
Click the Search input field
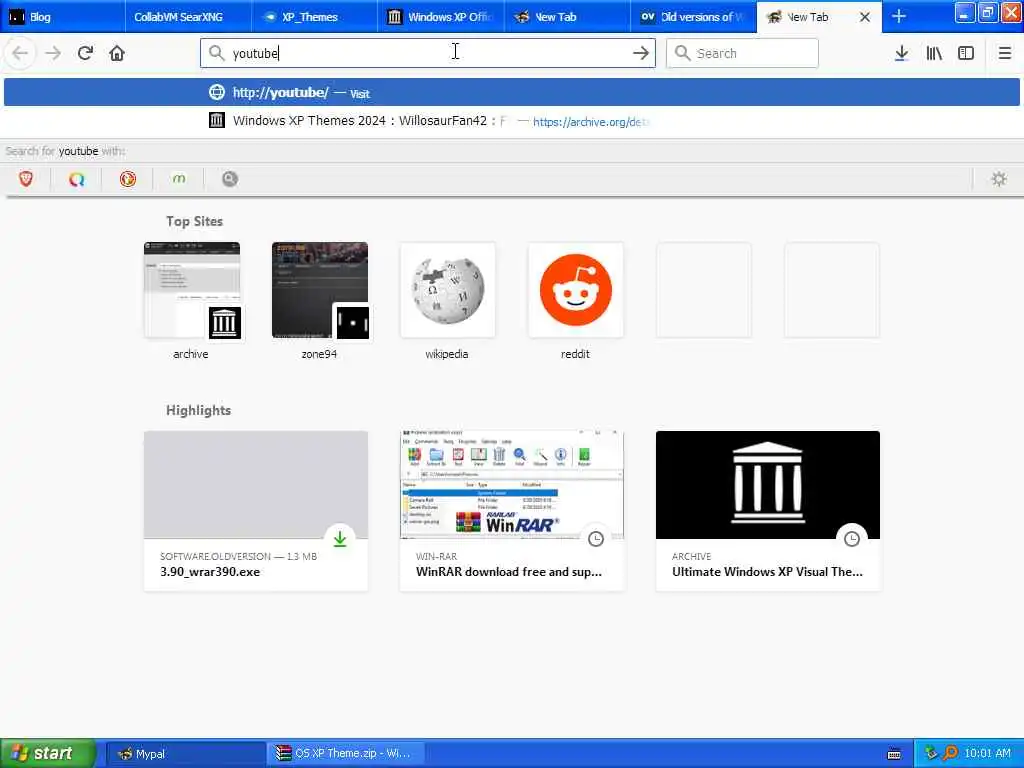(x=742, y=53)
